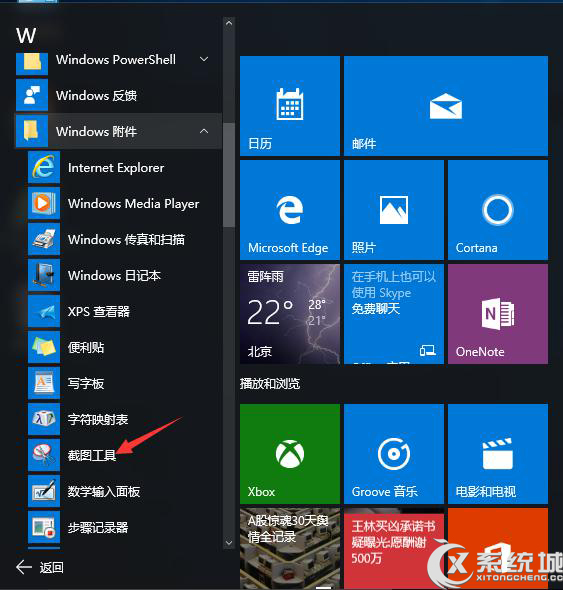The width and height of the screenshot is (563, 590).
Task: Open the Windows Media Player icon
Action: click(x=44, y=203)
